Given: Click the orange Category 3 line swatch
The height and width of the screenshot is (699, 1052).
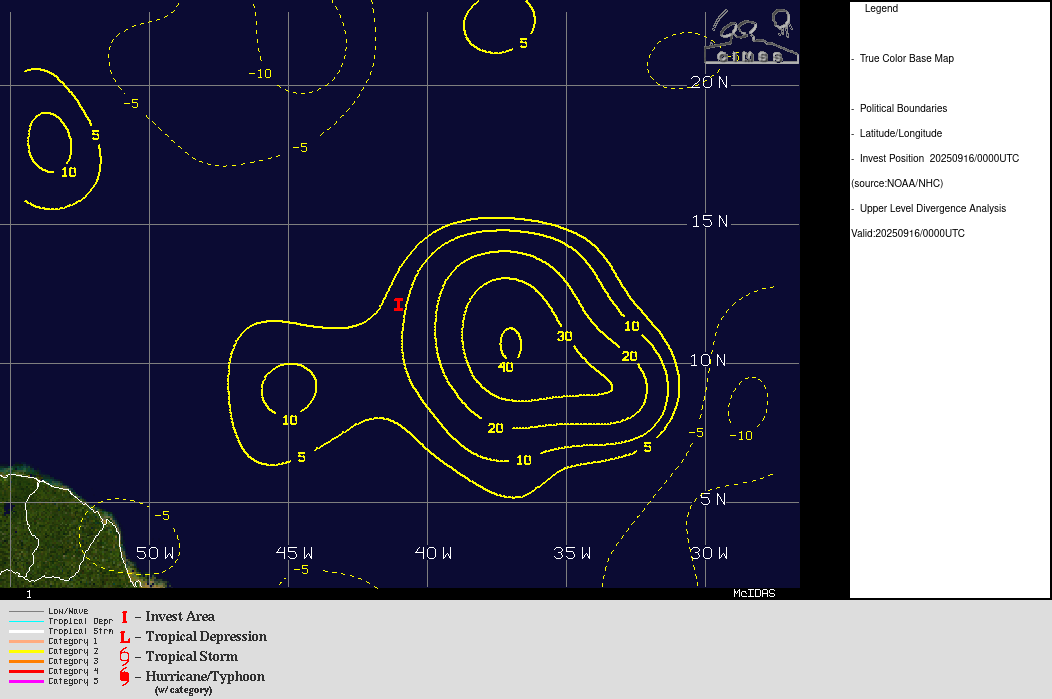Looking at the screenshot, I should click(x=26, y=661).
